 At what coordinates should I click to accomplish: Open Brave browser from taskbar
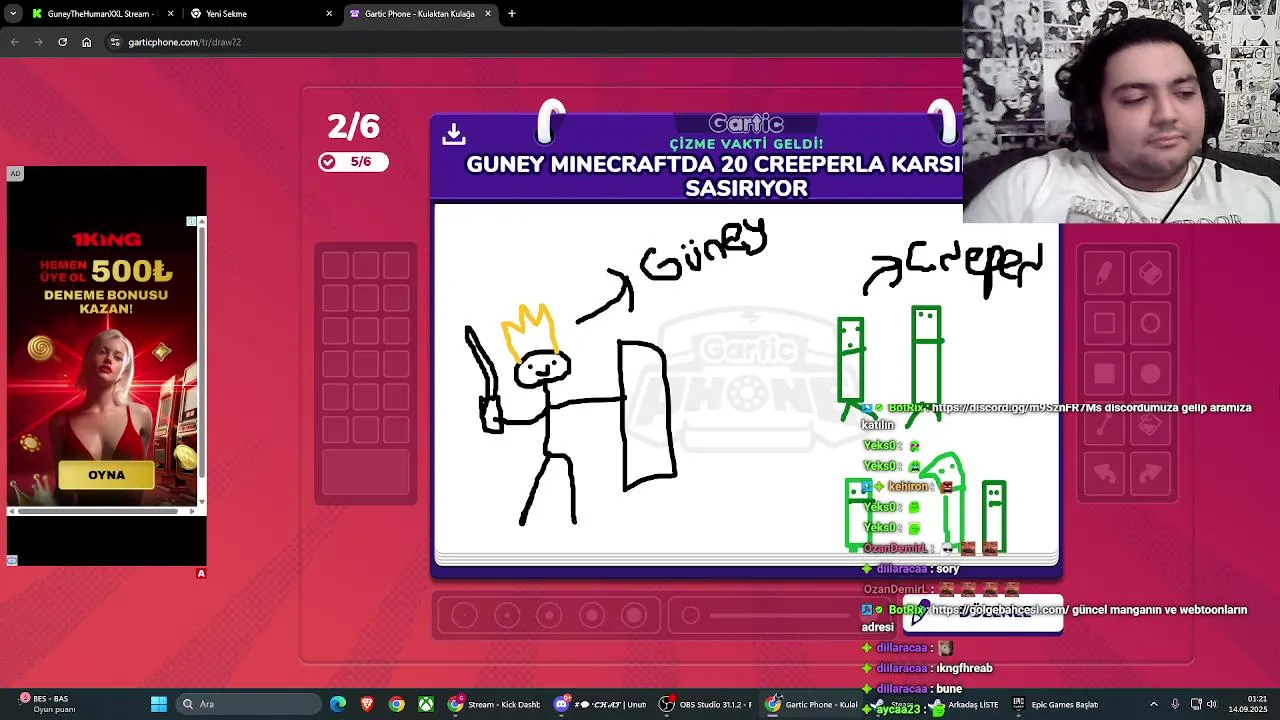click(367, 704)
